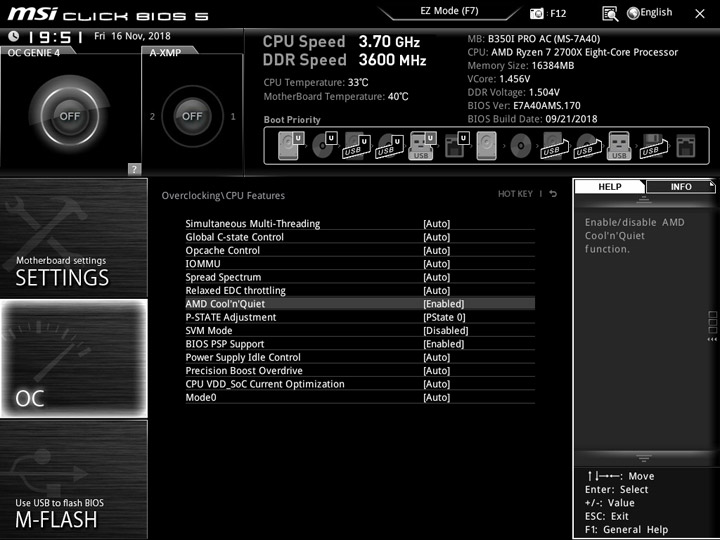Open M-FLASH to flash BIOS

pos(73,479)
